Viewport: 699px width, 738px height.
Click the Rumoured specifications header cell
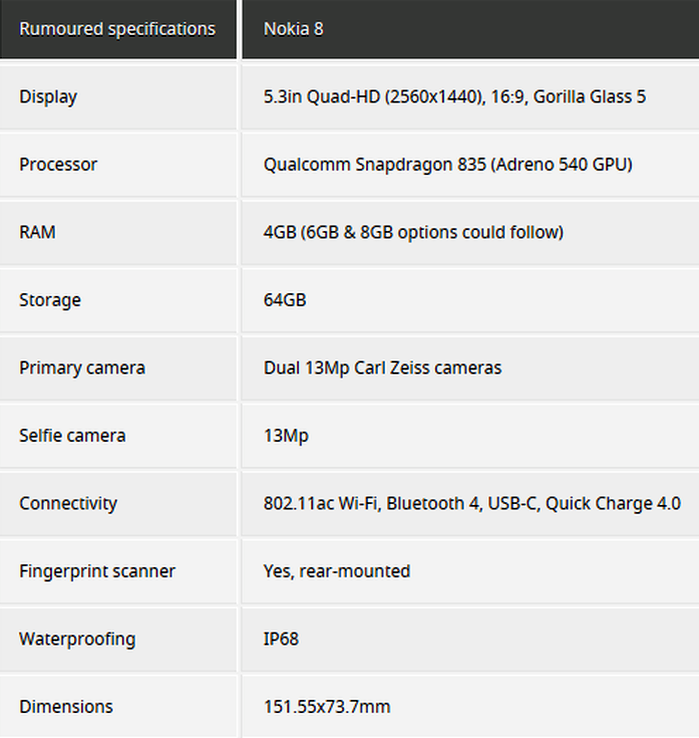pos(117,29)
